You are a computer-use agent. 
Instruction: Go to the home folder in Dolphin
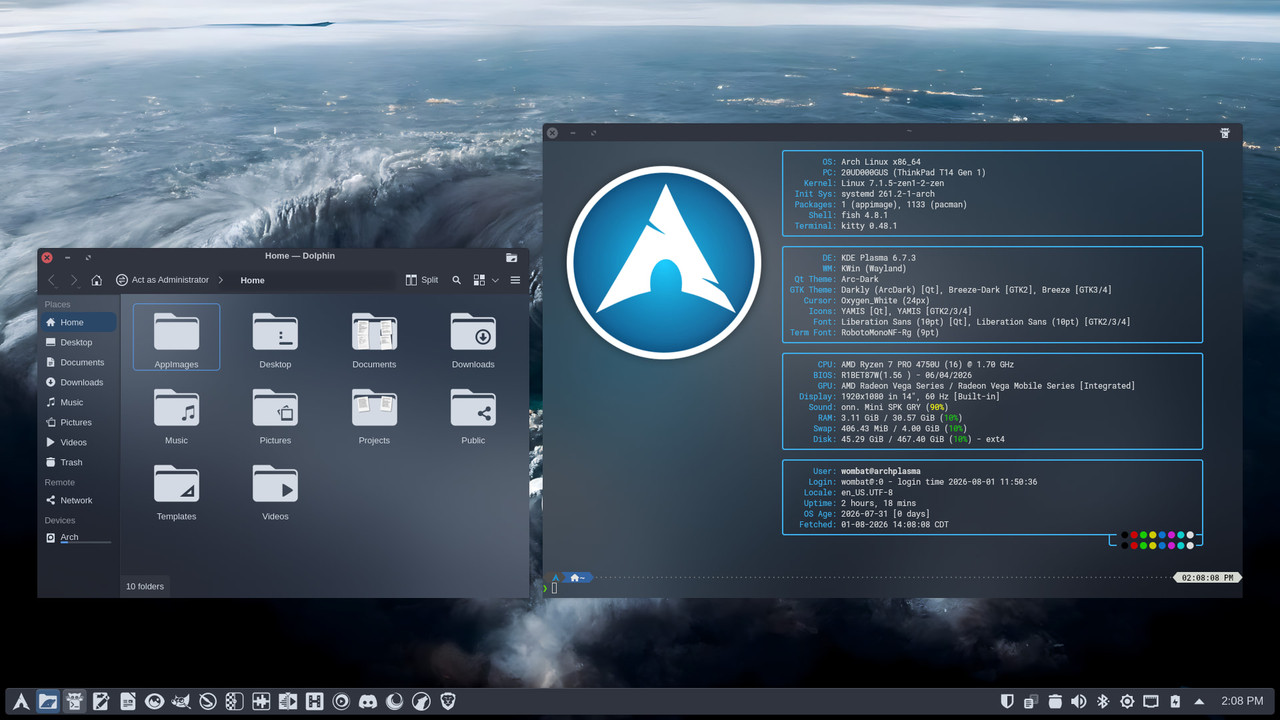point(97,280)
